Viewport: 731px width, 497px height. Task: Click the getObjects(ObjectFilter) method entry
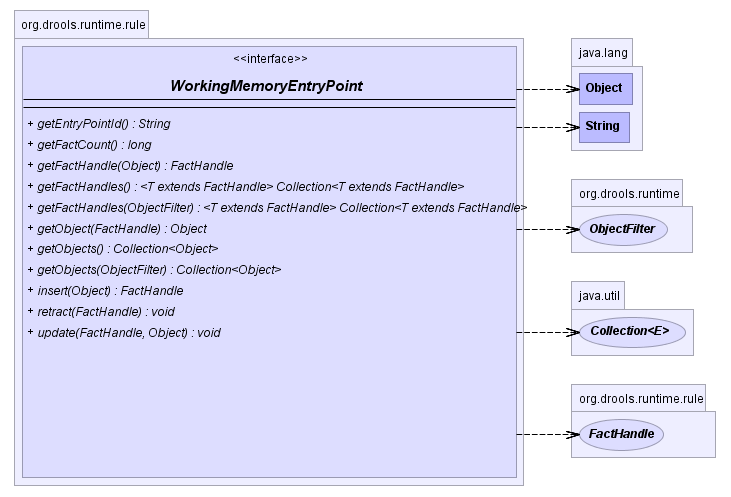point(154,270)
